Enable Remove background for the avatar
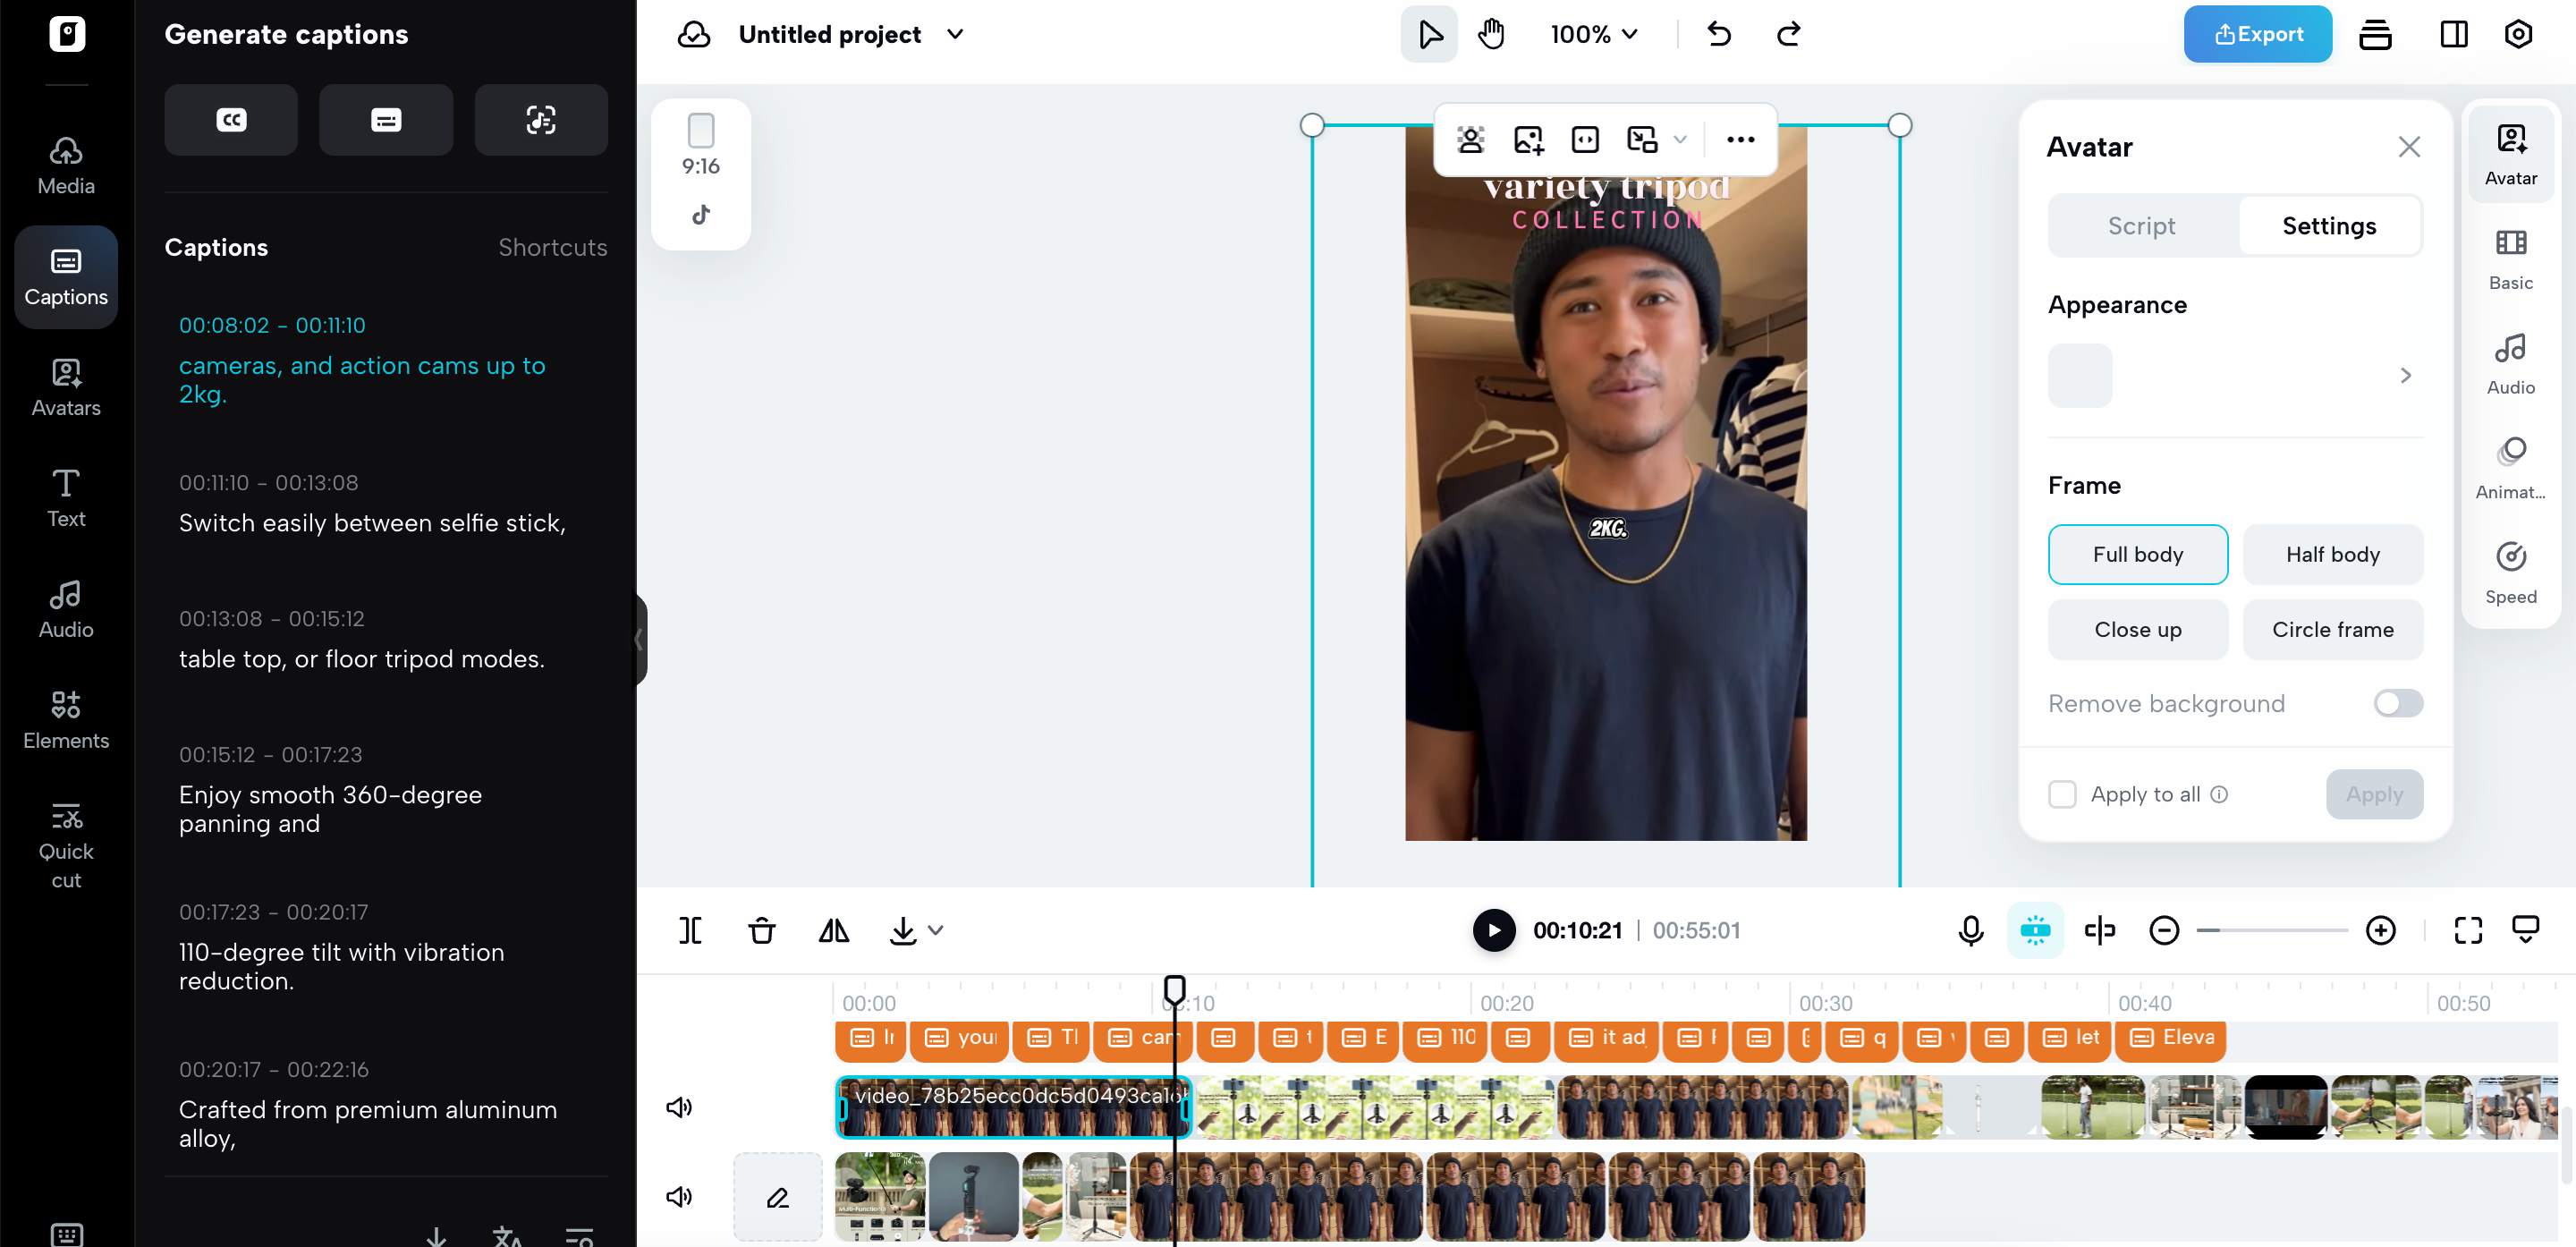The image size is (2576, 1247). click(2396, 703)
